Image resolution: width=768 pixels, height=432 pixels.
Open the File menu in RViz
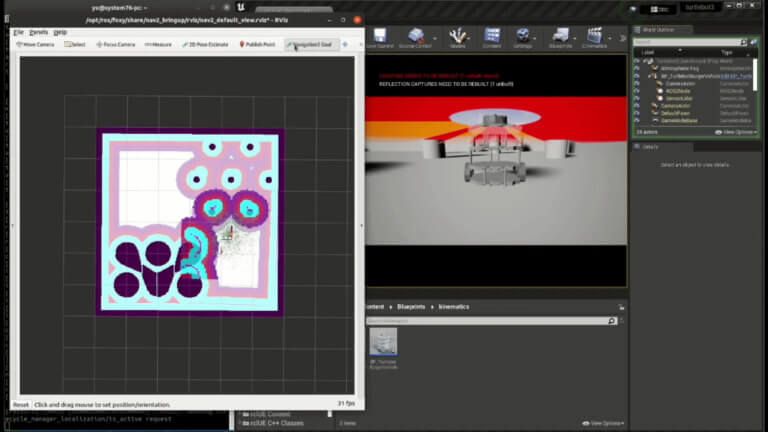click(x=18, y=32)
